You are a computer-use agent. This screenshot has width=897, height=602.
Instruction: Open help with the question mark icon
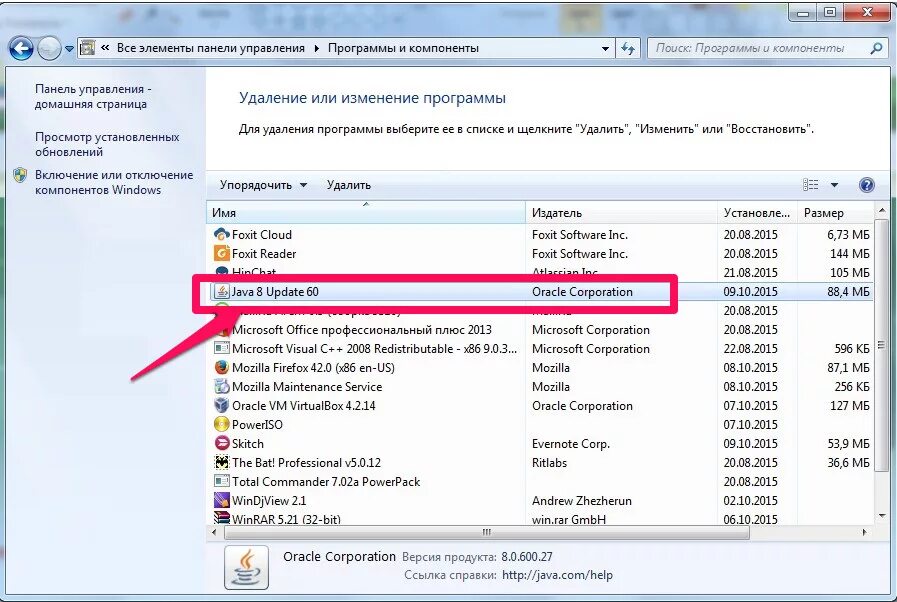(x=867, y=184)
